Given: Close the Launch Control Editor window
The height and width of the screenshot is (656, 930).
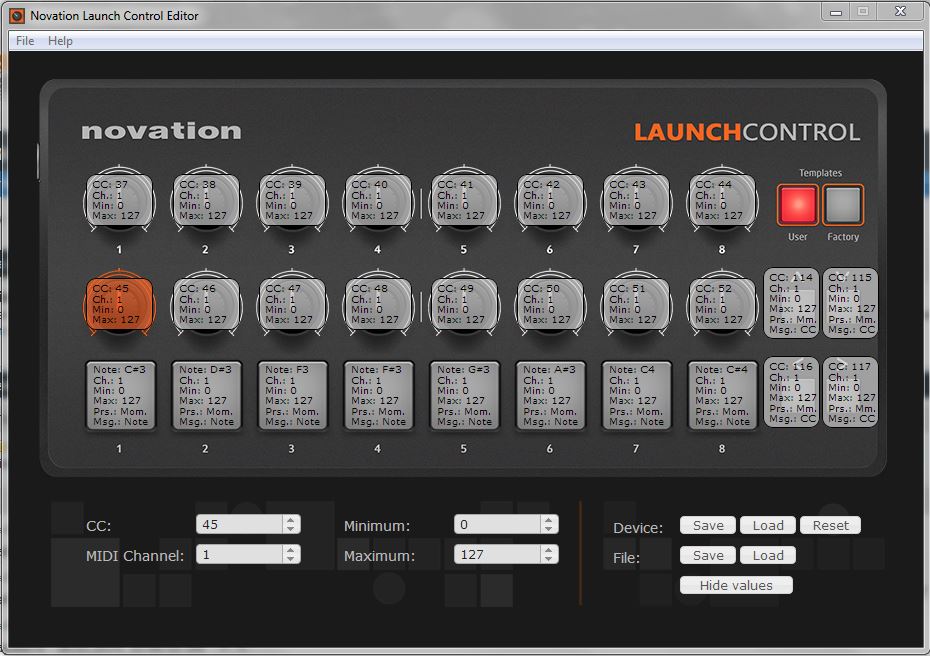Looking at the screenshot, I should tap(900, 12).
